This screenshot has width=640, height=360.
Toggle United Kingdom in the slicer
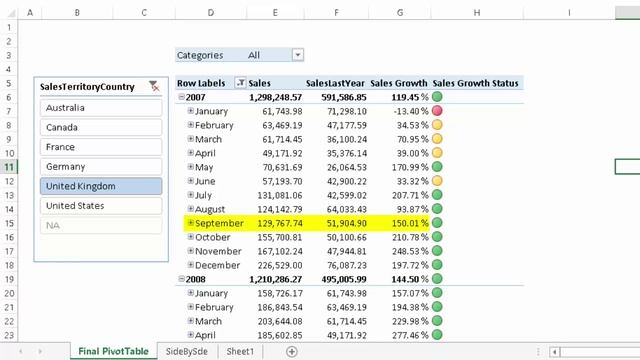(101, 186)
